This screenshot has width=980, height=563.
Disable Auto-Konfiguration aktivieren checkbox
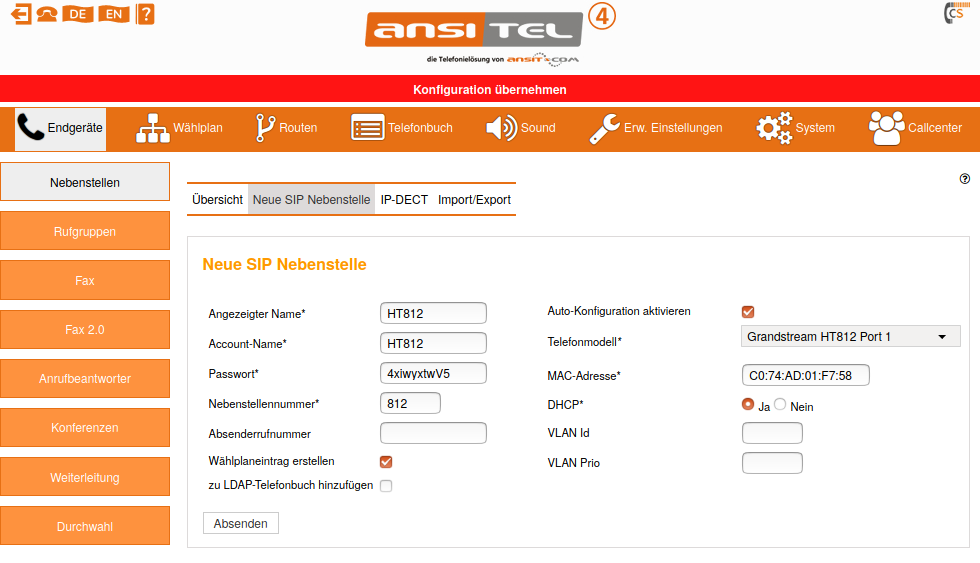[x=748, y=312]
